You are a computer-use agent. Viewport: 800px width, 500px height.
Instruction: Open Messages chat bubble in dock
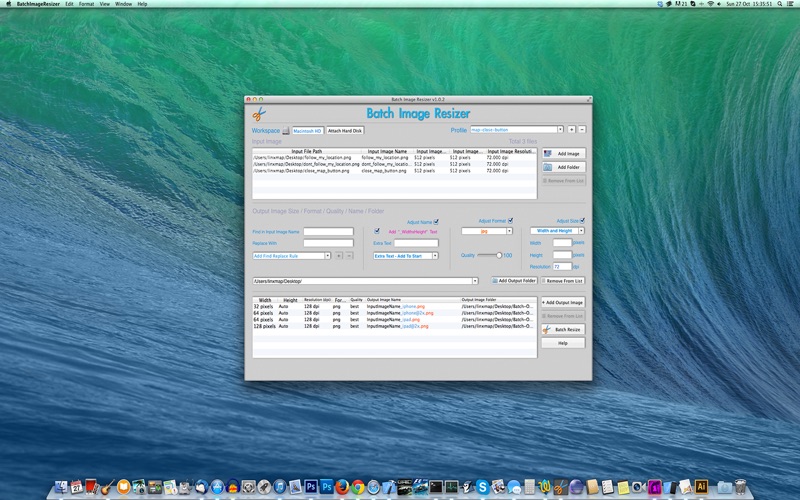(x=514, y=487)
